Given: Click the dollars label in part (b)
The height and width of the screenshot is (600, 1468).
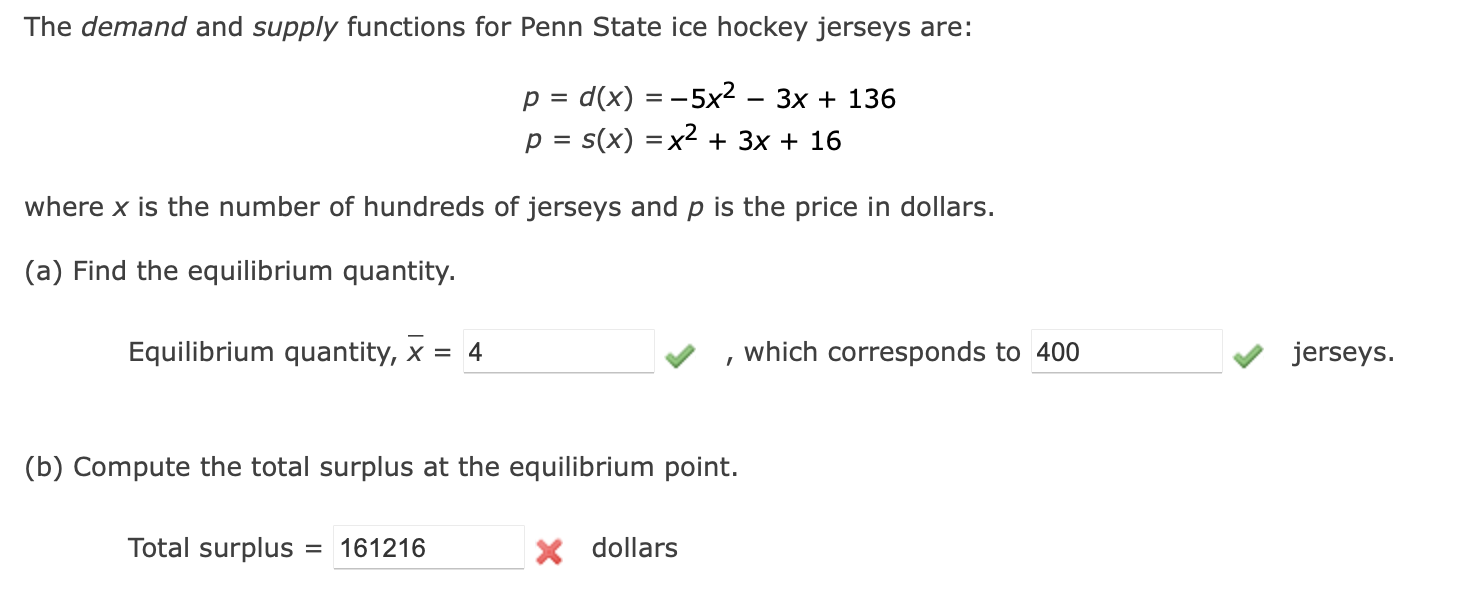Looking at the screenshot, I should pos(633,548).
